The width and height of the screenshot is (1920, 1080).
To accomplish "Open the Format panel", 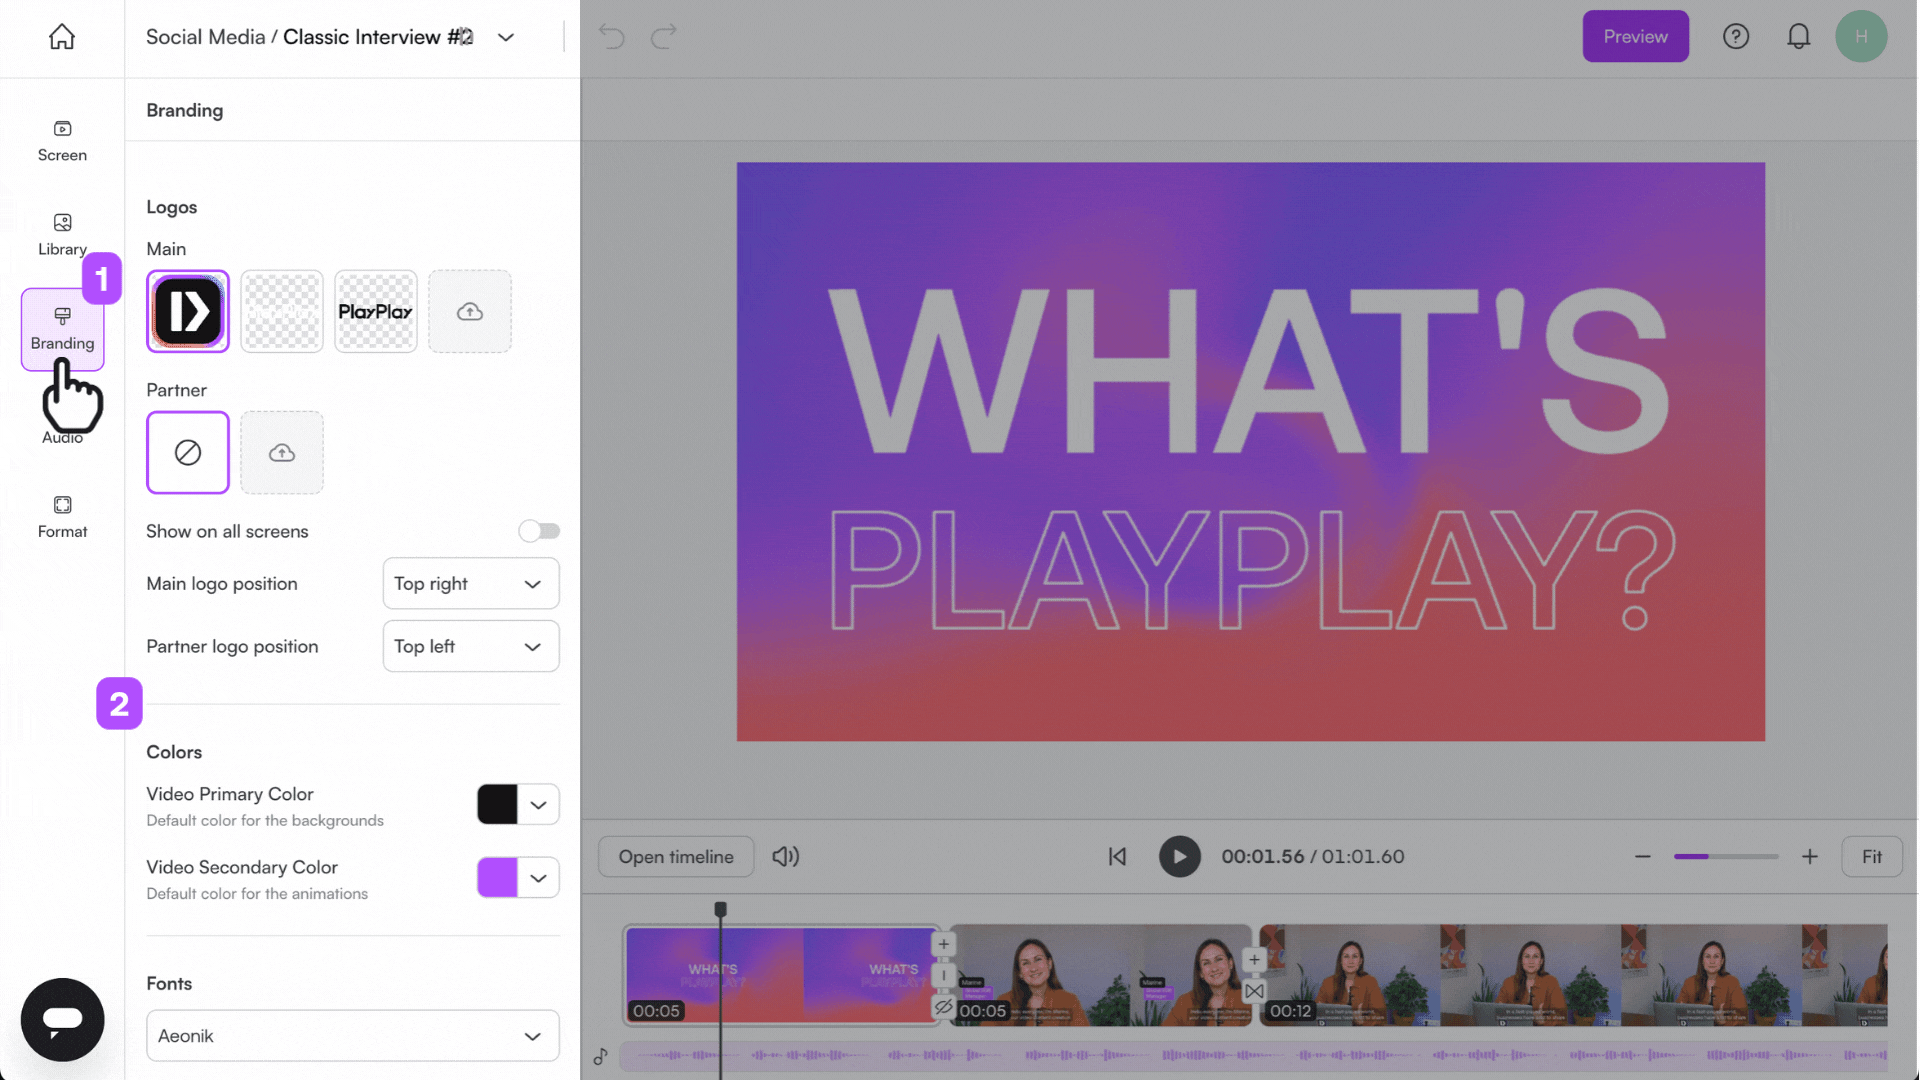I will 62,515.
